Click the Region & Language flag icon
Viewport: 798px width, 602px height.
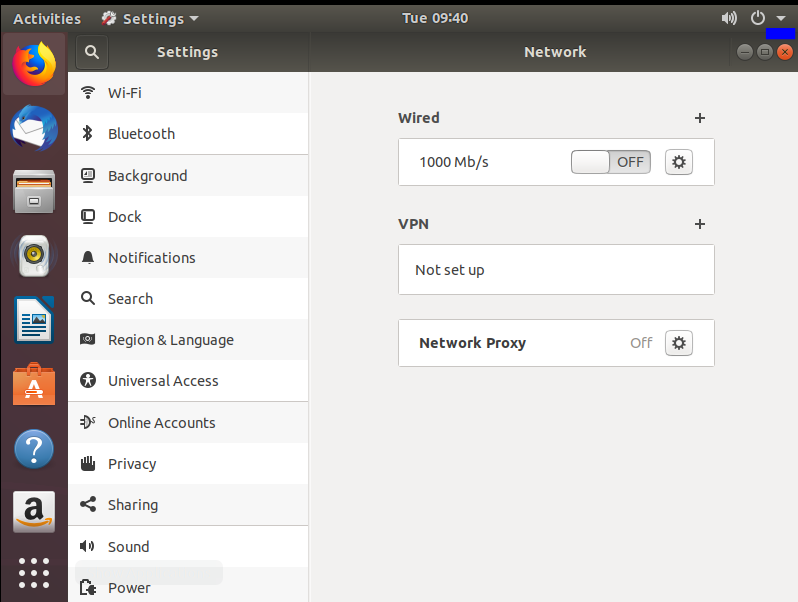pos(88,339)
